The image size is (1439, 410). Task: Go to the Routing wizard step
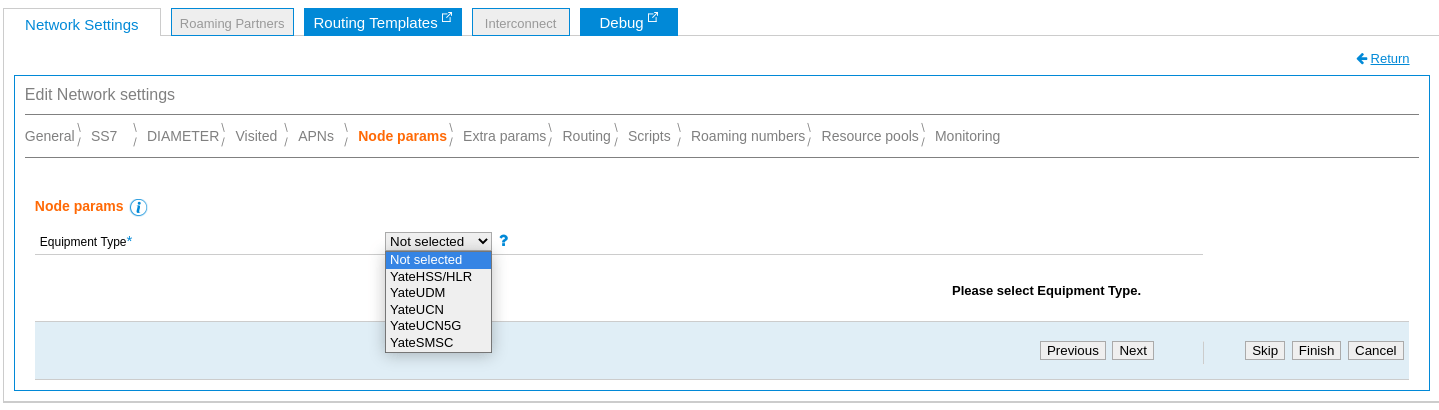tap(586, 136)
